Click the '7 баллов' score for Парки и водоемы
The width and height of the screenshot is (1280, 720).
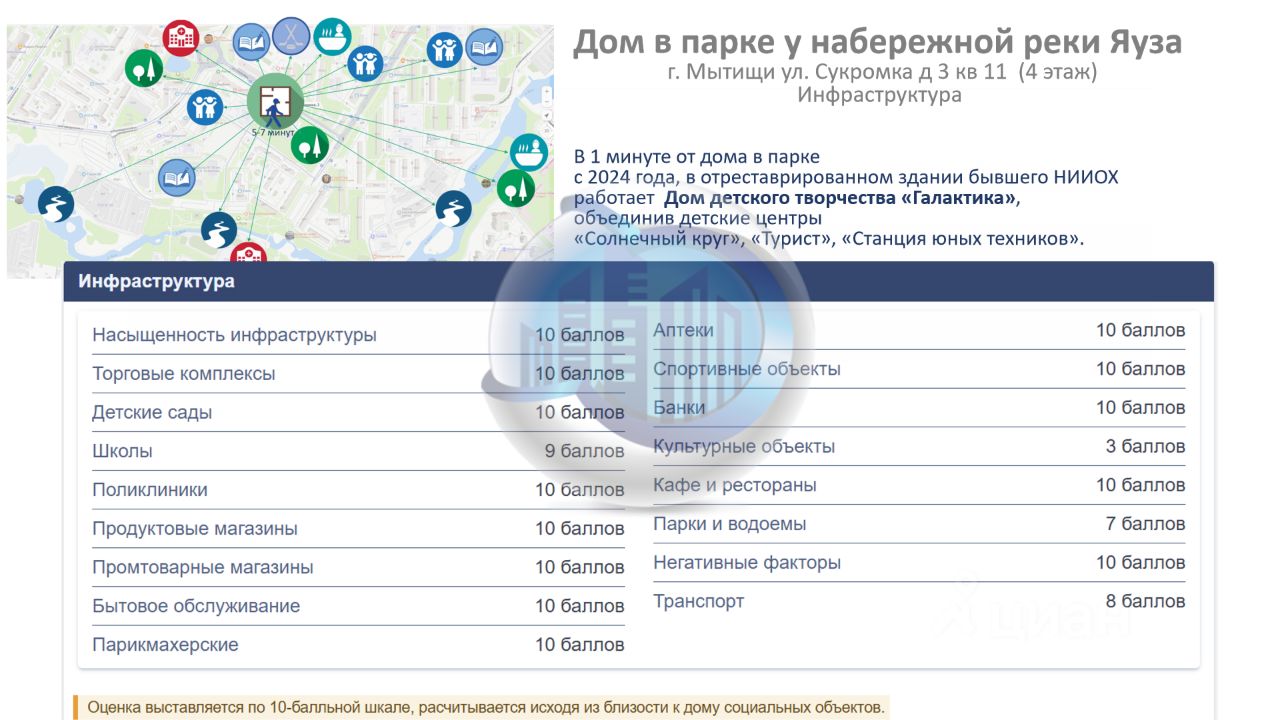1146,524
